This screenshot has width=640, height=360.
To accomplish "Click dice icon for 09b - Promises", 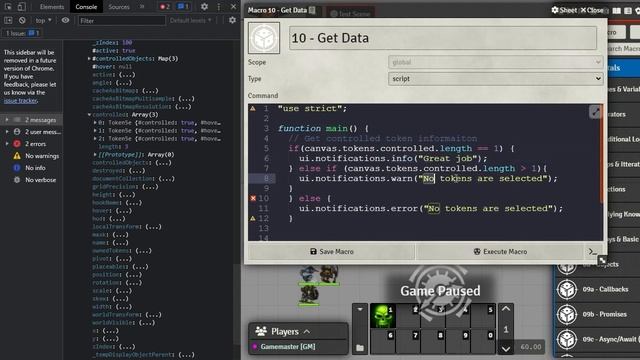I will 567,314.
